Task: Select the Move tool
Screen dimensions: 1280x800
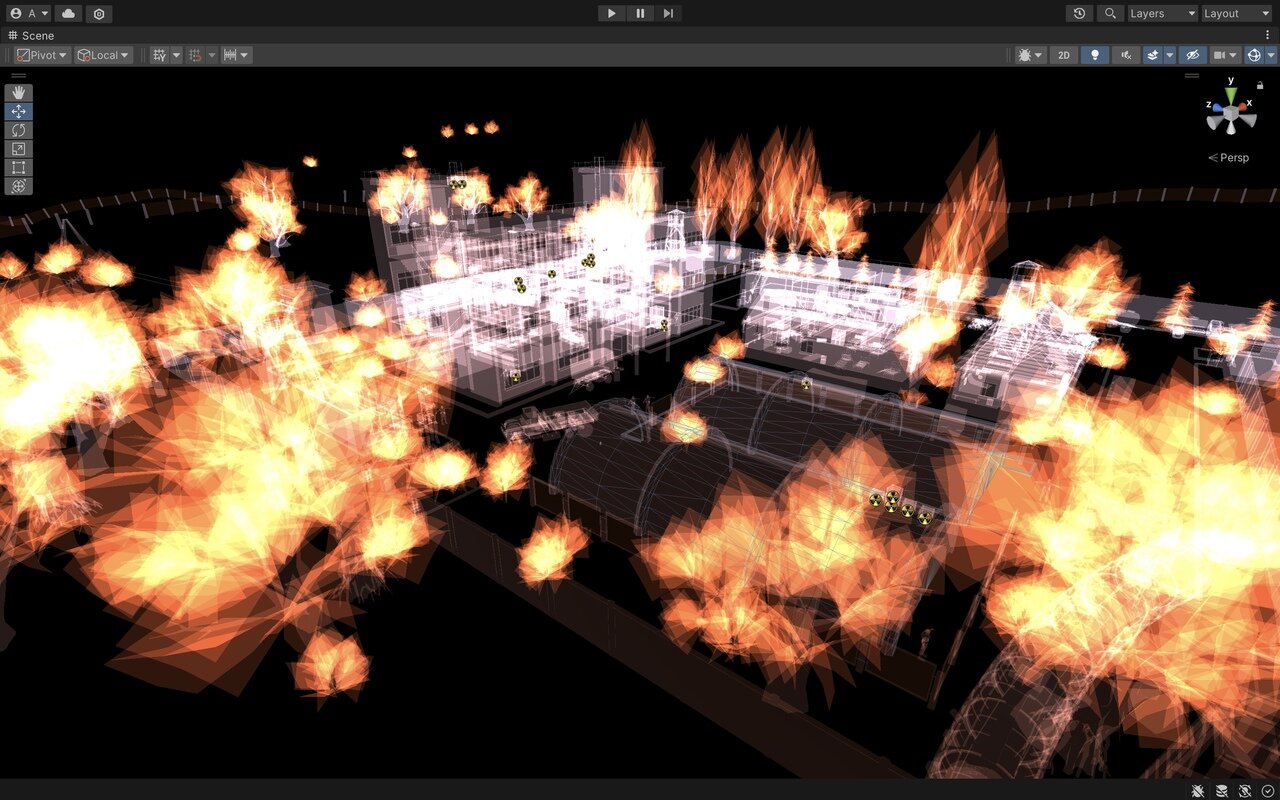Action: coord(19,112)
